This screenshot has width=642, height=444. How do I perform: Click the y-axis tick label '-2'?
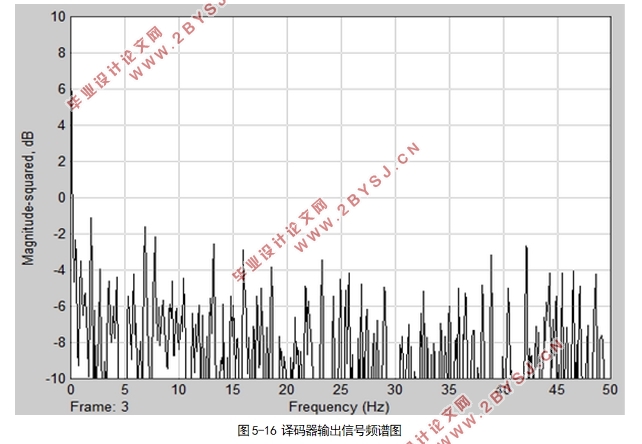point(59,234)
